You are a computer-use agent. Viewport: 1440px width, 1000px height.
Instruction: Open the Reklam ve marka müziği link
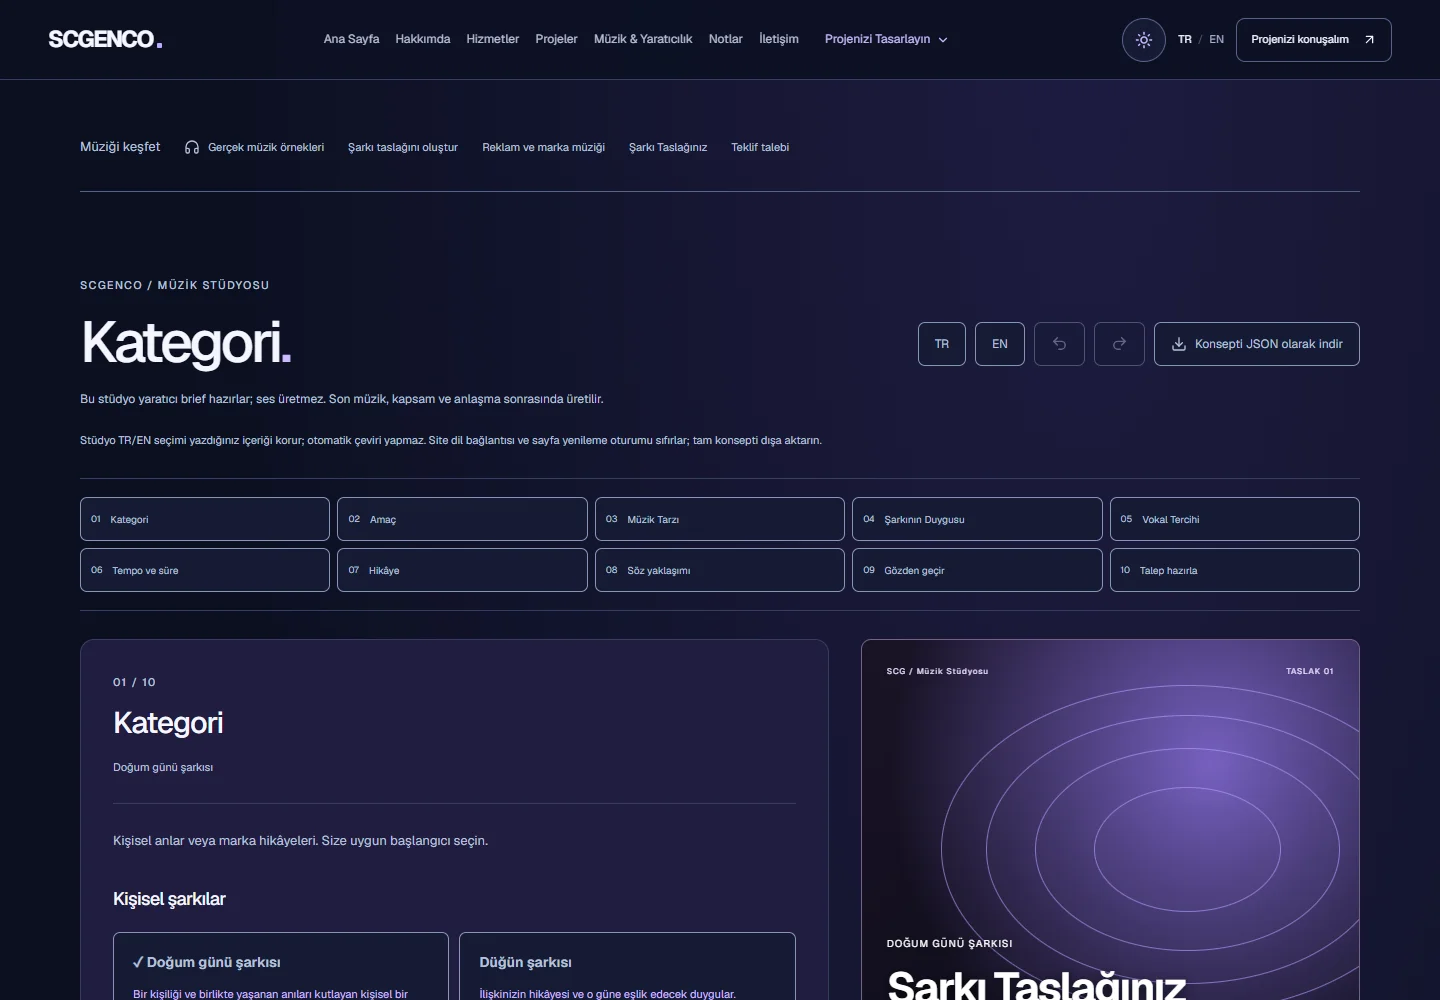pos(544,147)
